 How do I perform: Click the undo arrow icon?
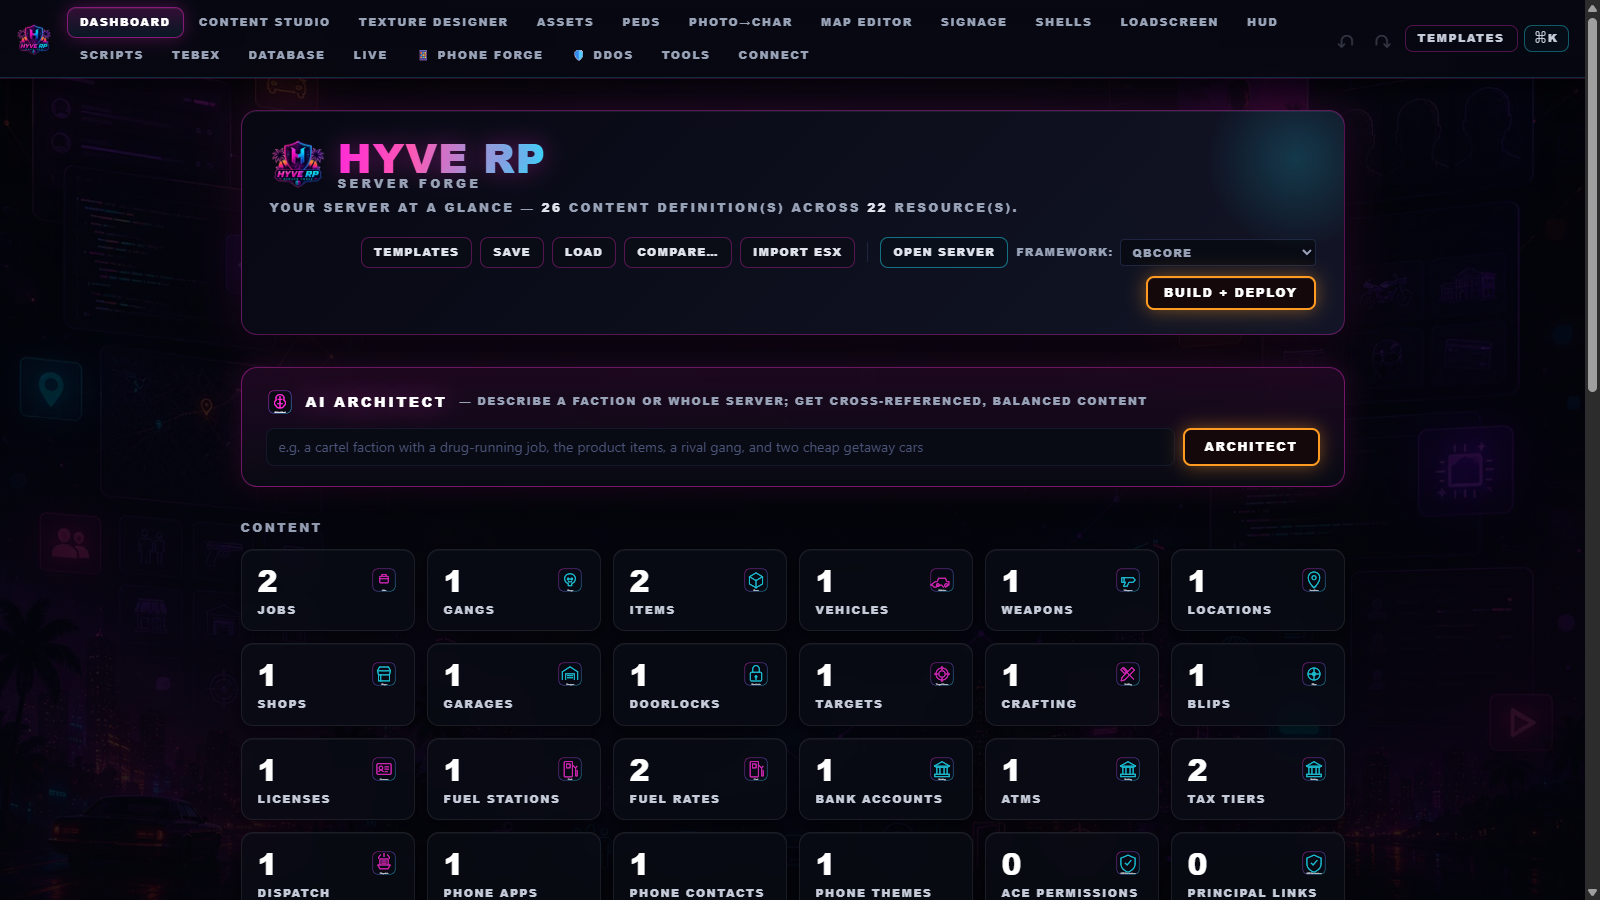(x=1346, y=41)
